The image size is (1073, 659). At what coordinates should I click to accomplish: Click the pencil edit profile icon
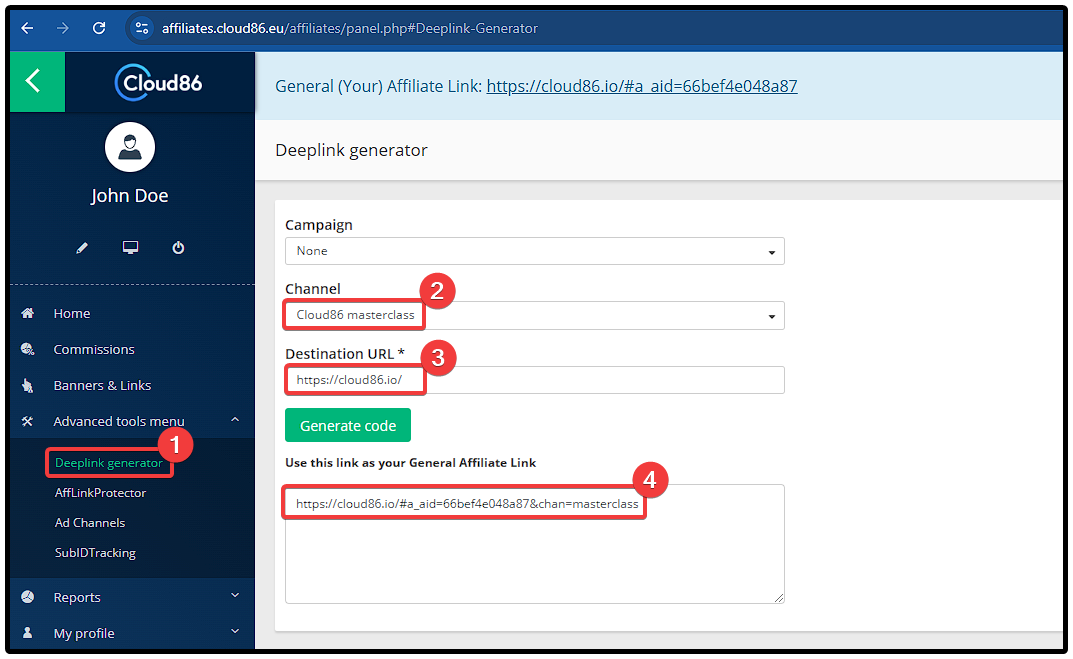pyautogui.click(x=82, y=248)
